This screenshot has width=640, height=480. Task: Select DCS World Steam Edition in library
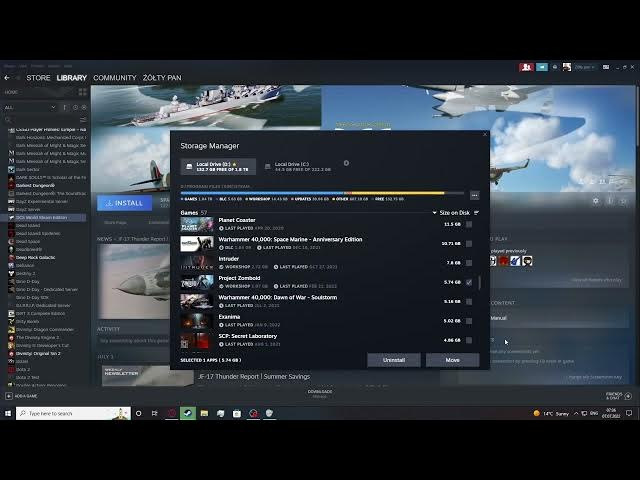click(x=43, y=218)
